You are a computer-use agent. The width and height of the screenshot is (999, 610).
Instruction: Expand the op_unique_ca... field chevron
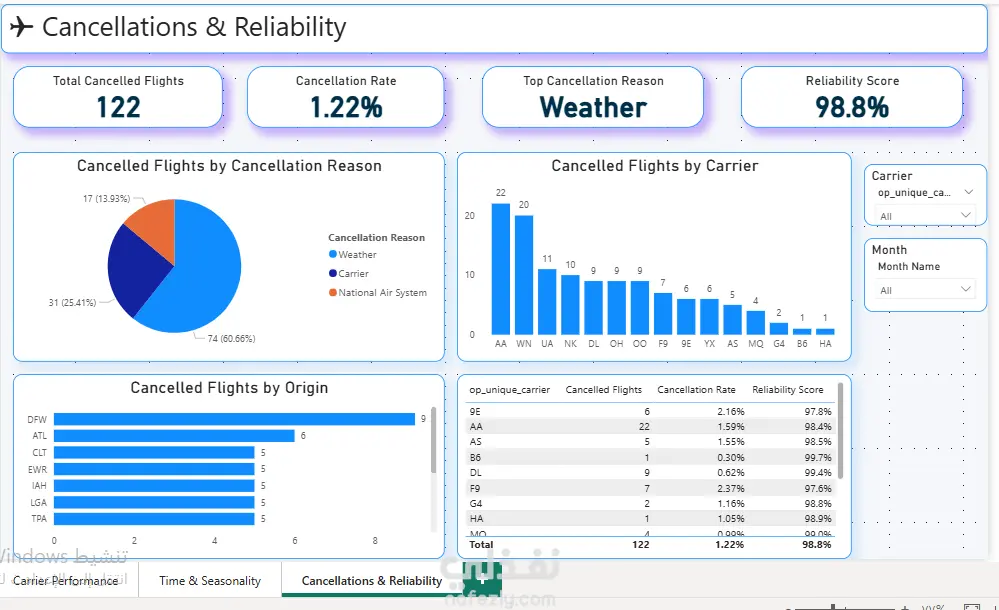[968, 192]
